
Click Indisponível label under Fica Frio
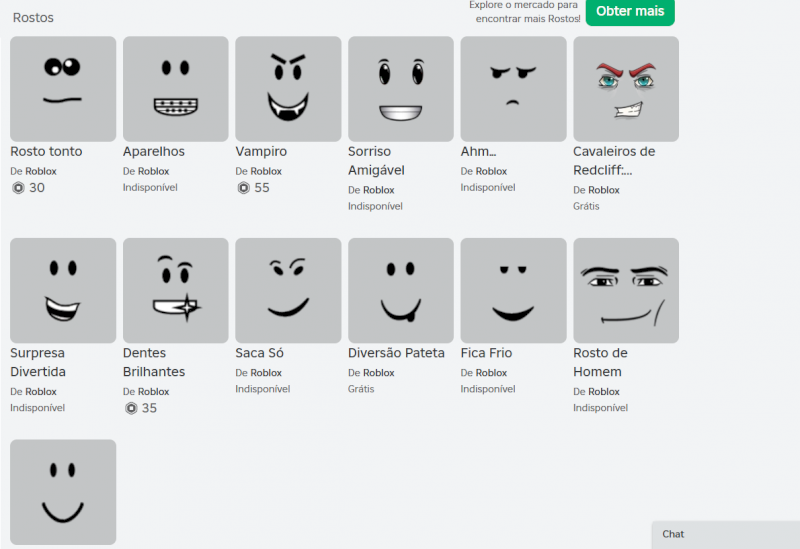point(488,389)
